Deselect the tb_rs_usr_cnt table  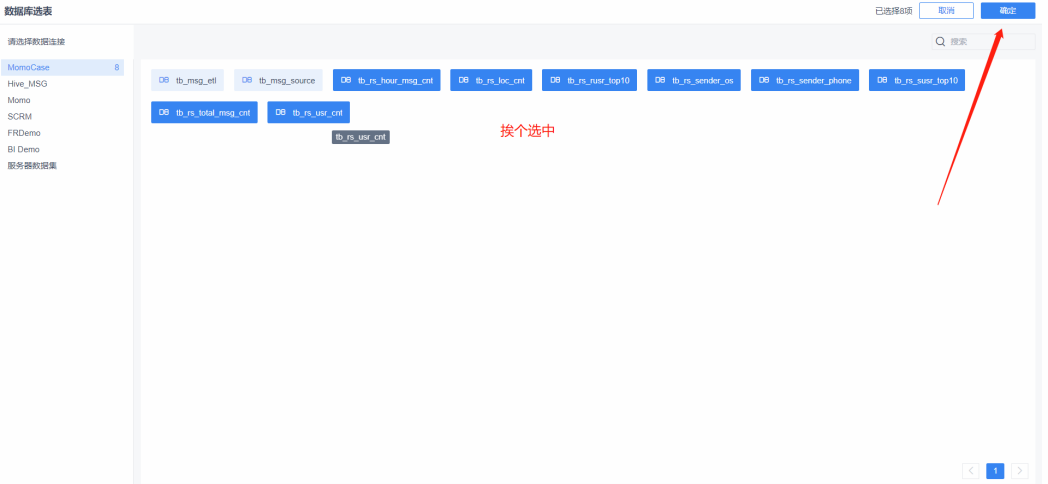(x=309, y=112)
